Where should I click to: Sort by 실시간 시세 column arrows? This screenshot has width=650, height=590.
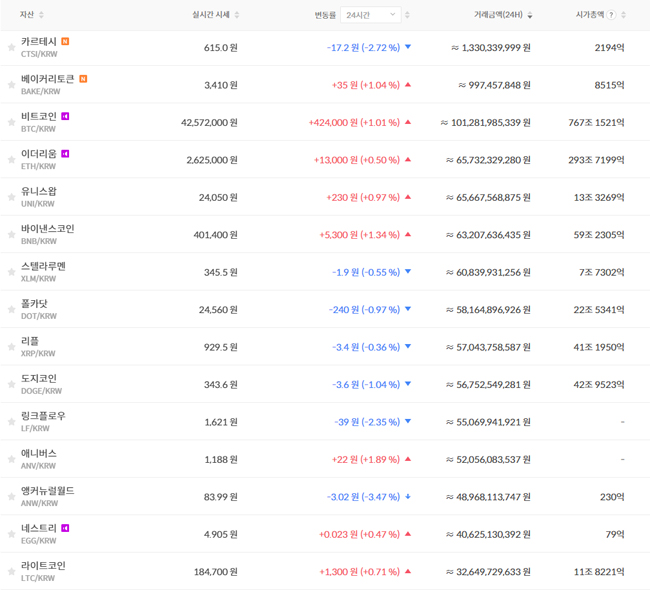237,15
